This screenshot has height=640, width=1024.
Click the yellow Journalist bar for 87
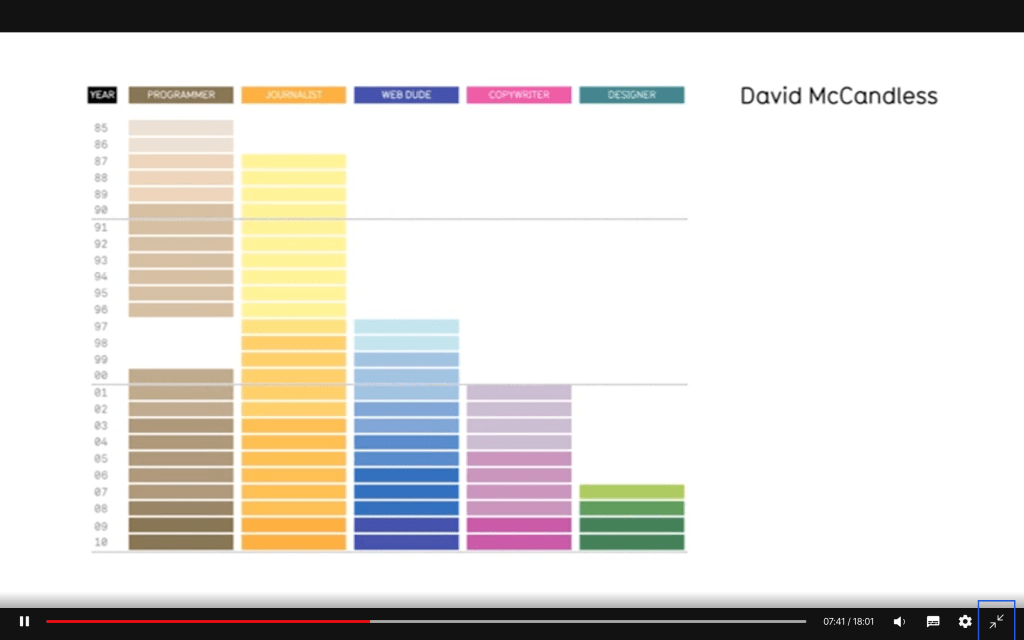tap(293, 161)
